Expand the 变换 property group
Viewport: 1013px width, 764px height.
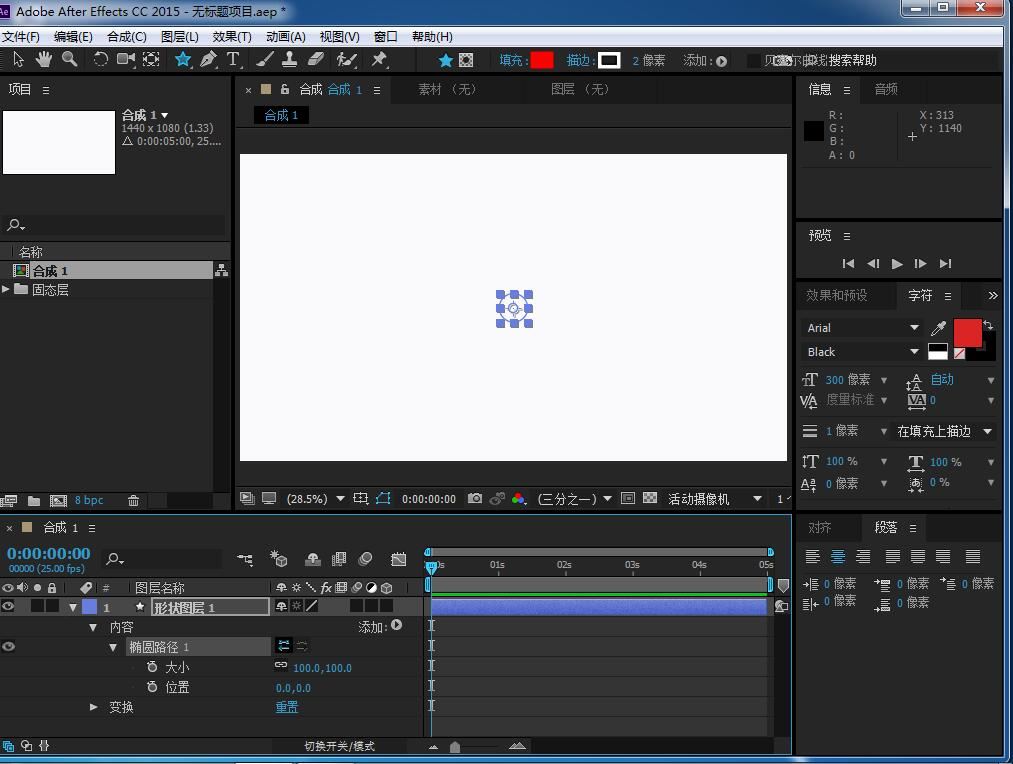click(x=94, y=707)
